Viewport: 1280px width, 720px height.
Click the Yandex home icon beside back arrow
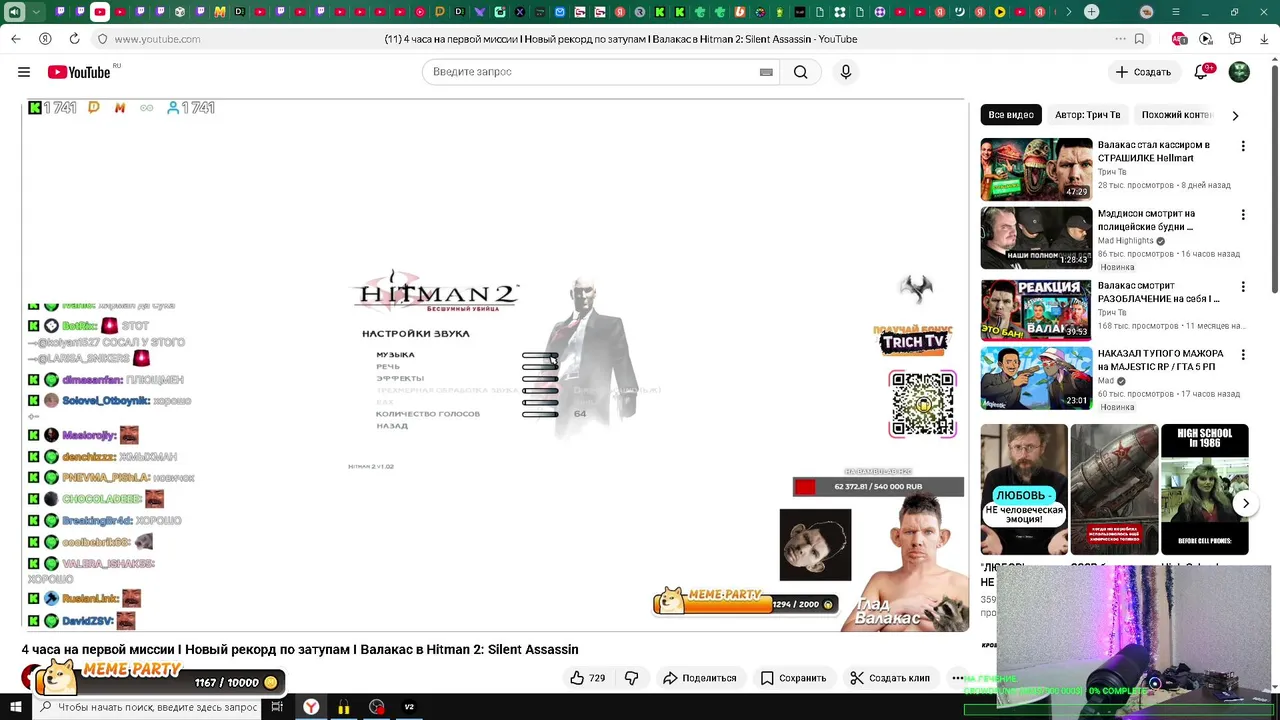pyautogui.click(x=45, y=39)
